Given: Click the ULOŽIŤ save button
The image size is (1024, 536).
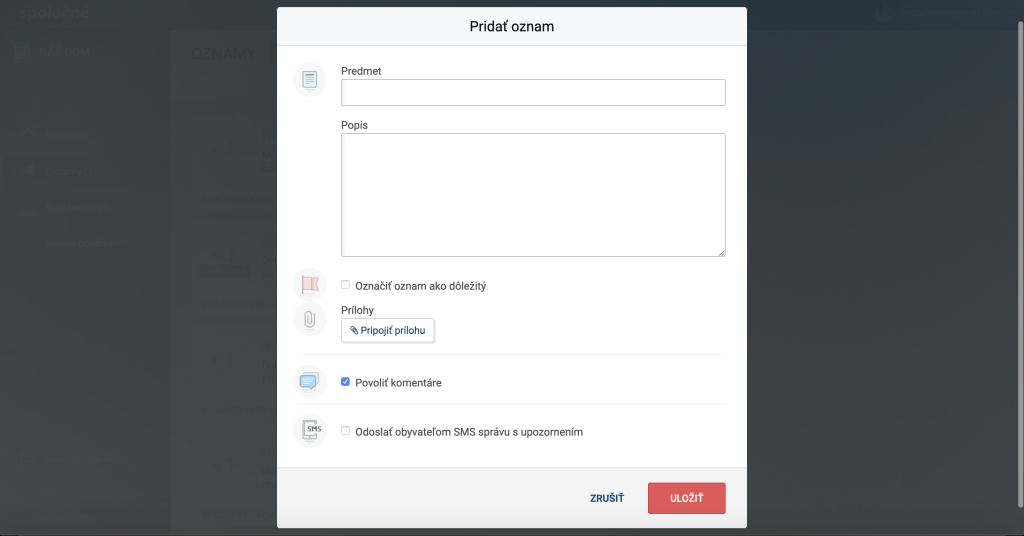Looking at the screenshot, I should (686, 498).
